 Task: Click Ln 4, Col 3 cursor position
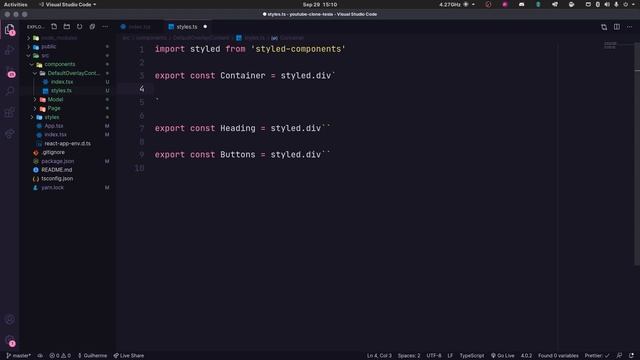pos(379,356)
